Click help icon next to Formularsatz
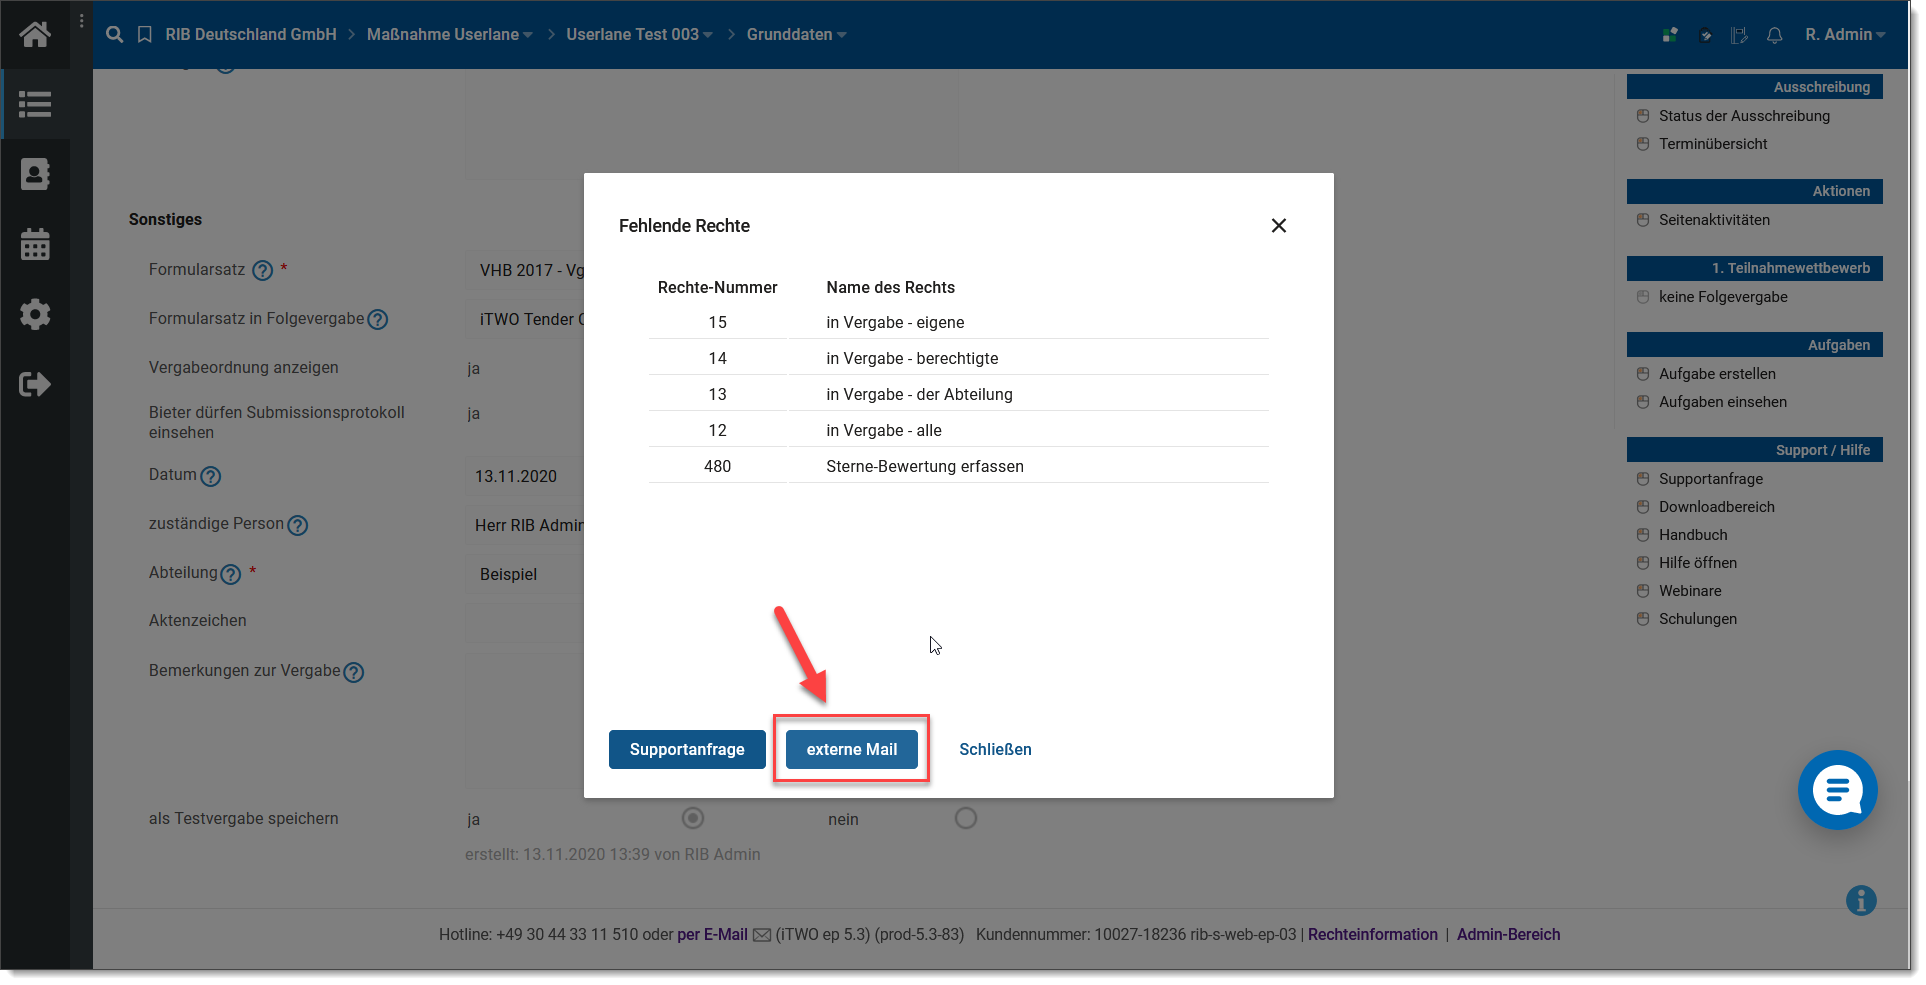Viewport: 1926px width, 985px height. (x=262, y=271)
